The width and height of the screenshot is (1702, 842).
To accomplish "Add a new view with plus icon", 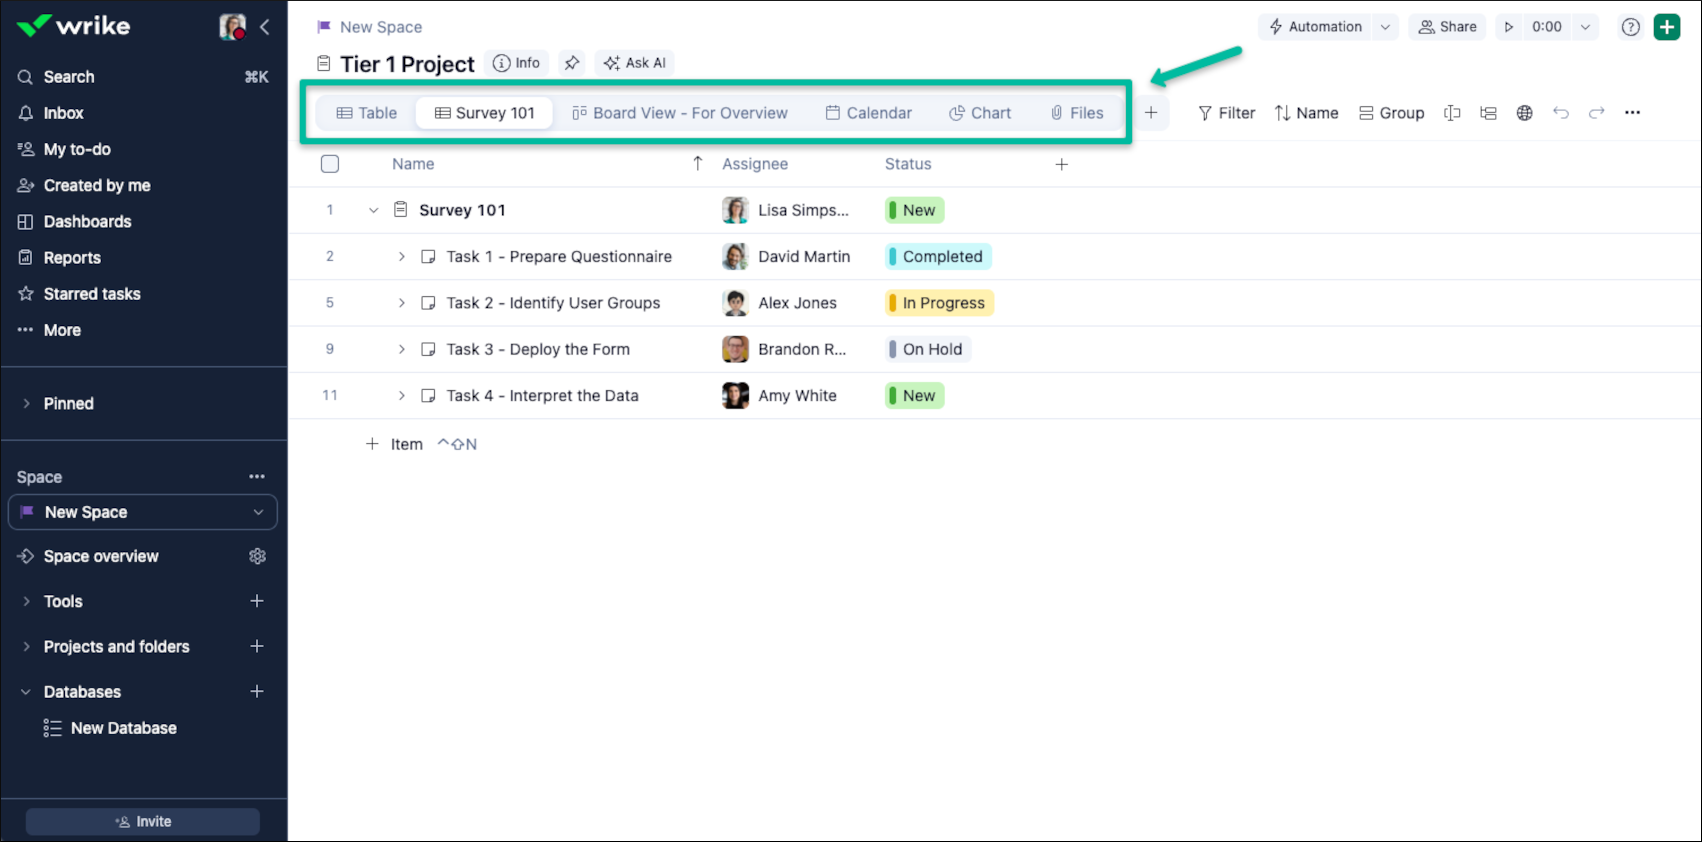I will tap(1151, 113).
